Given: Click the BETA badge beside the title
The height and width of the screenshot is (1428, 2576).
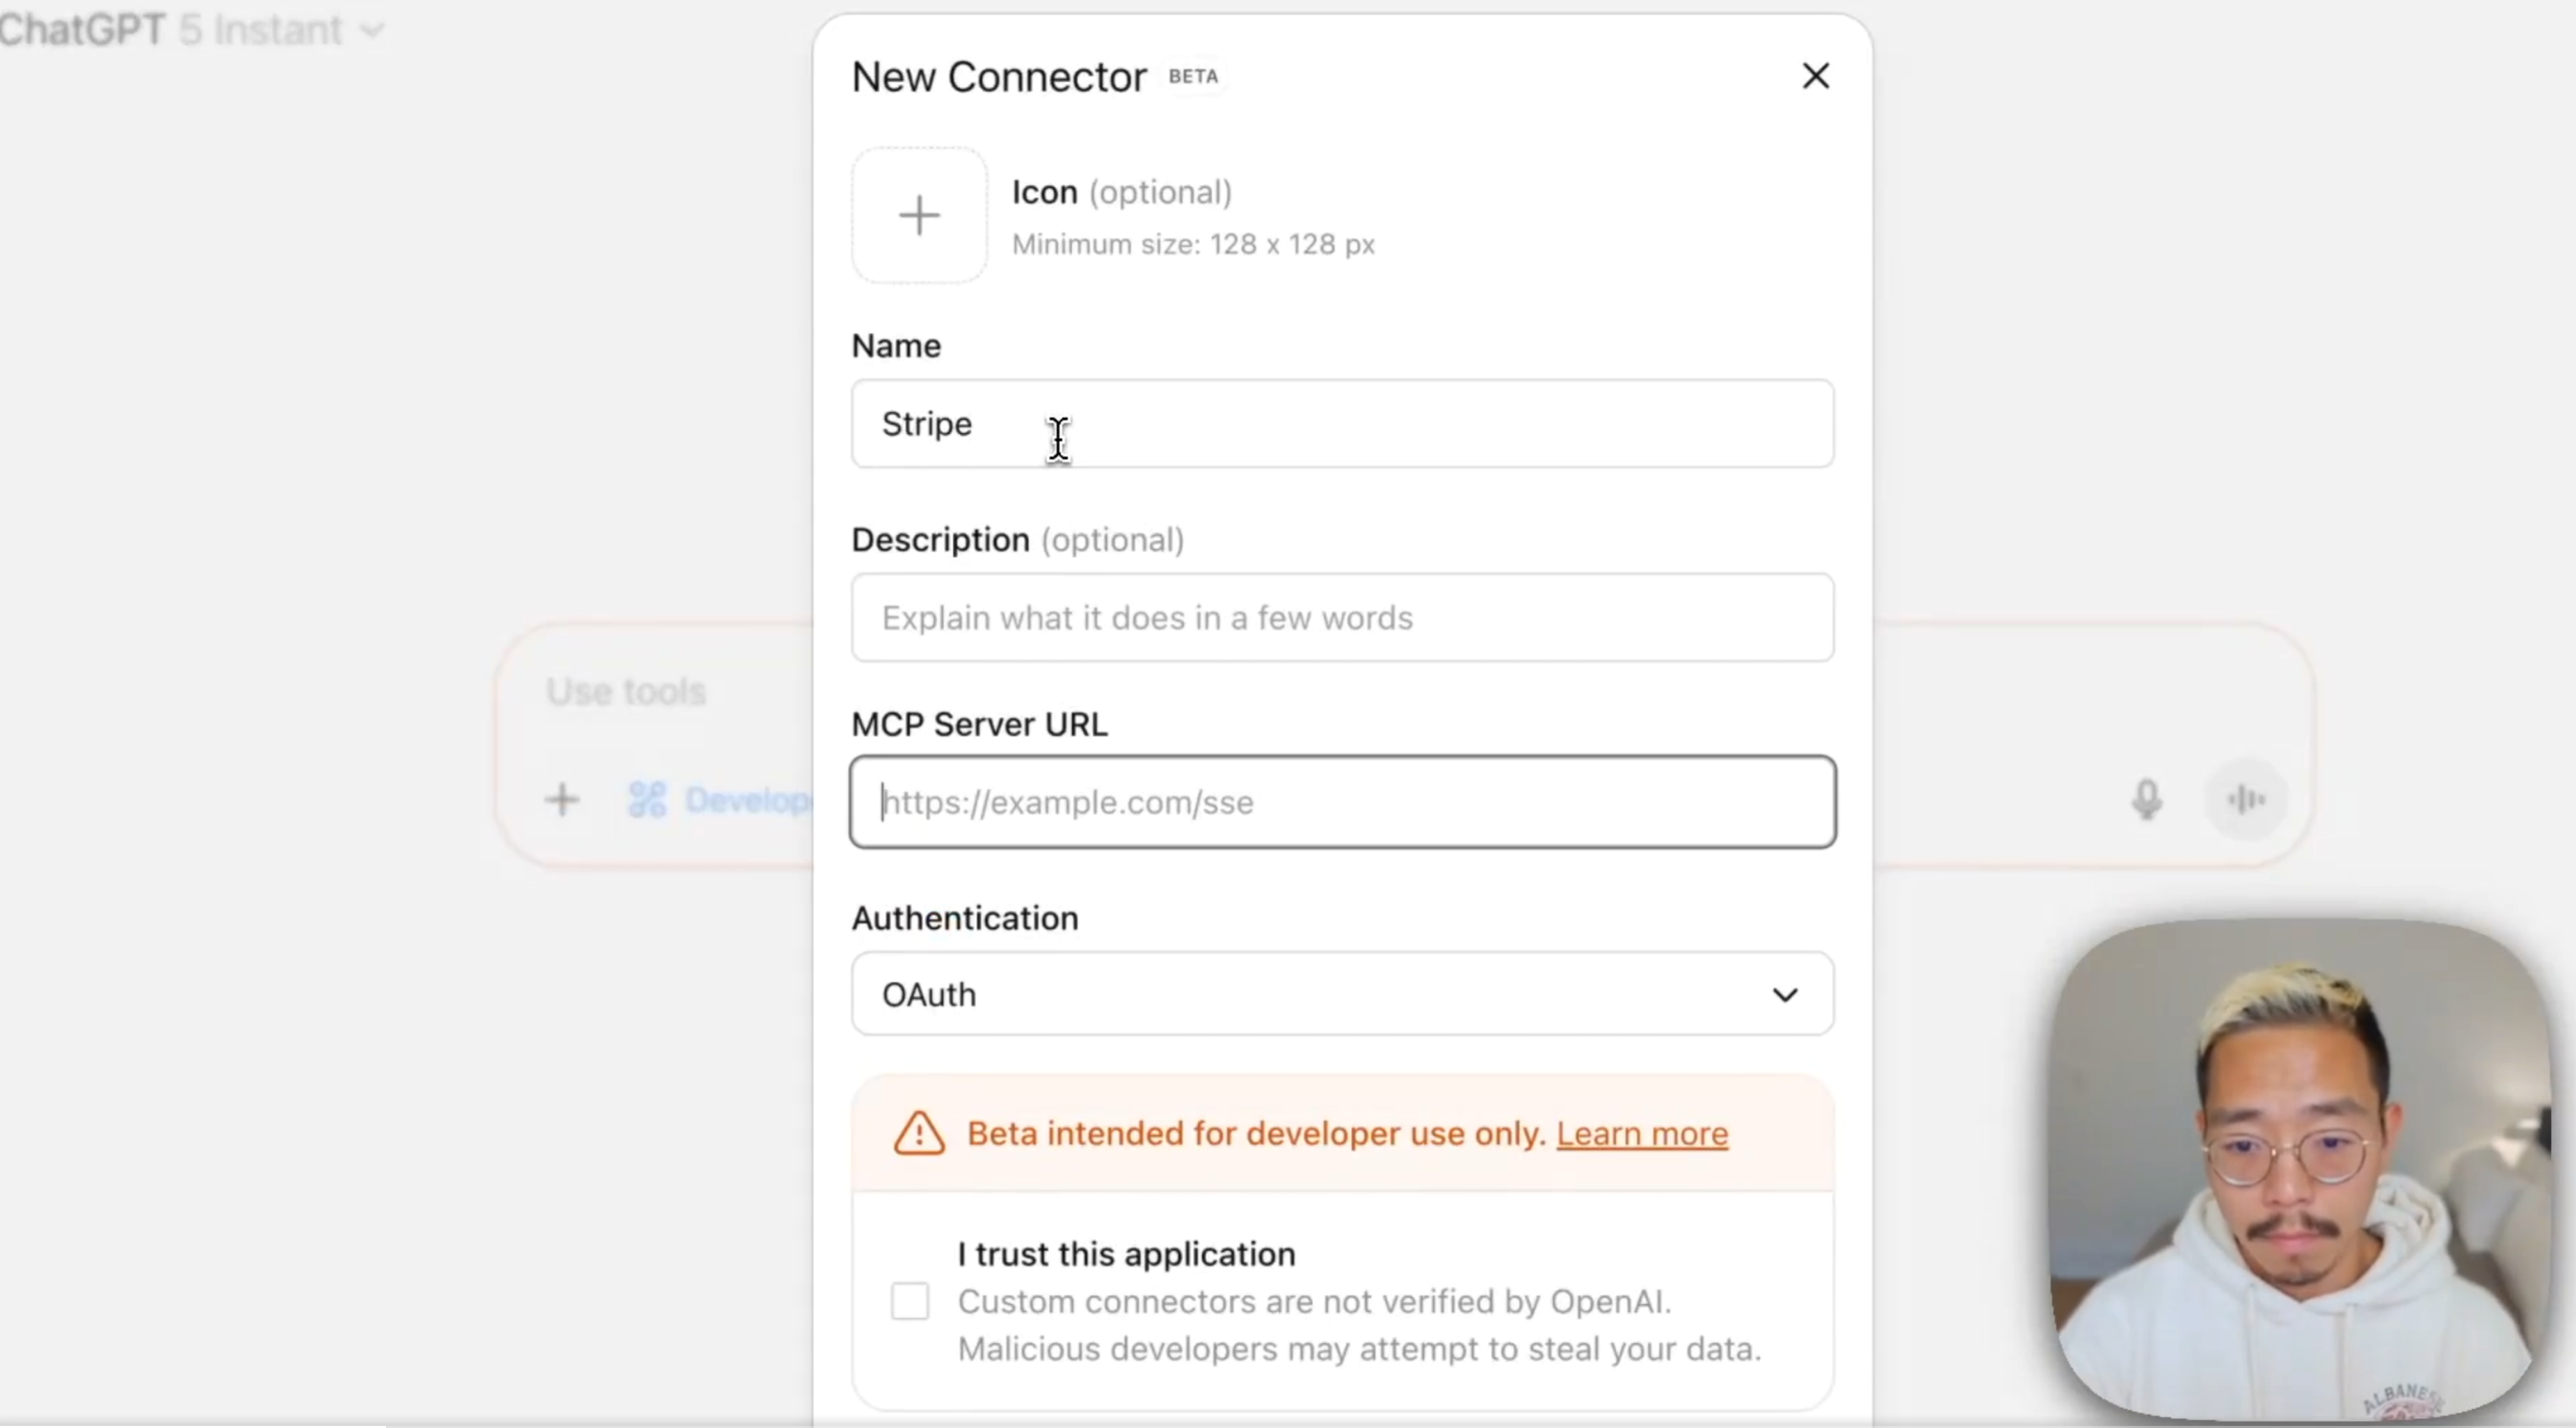Looking at the screenshot, I should [1193, 77].
